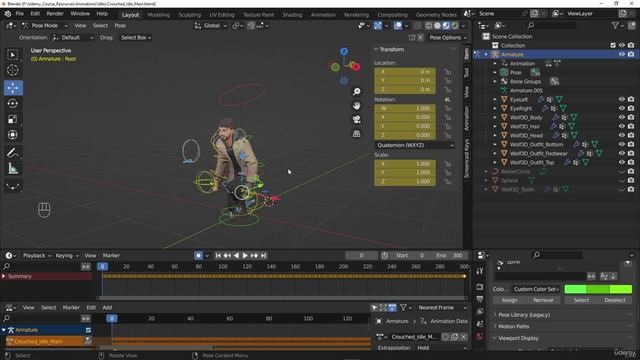Viewport: 640px width, 360px height.
Task: Open the File menu
Action: click(x=19, y=13)
